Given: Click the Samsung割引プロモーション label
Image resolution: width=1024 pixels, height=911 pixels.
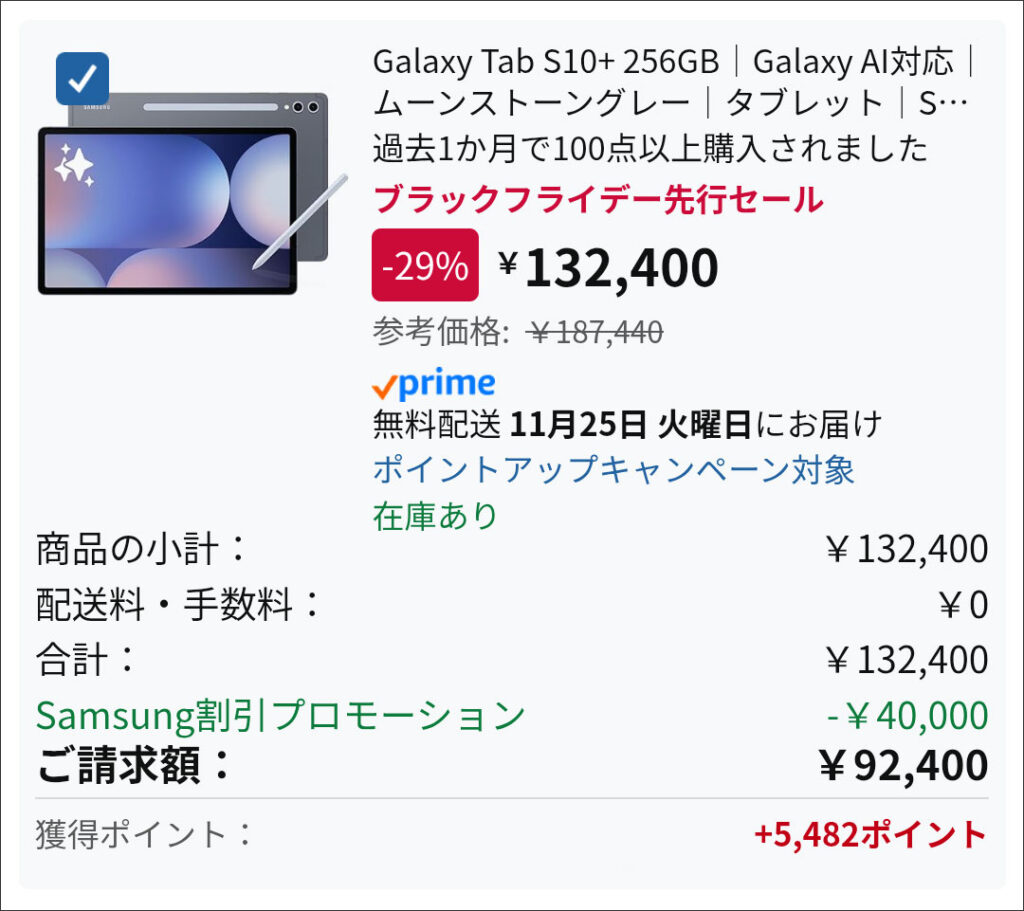Looking at the screenshot, I should point(281,715).
